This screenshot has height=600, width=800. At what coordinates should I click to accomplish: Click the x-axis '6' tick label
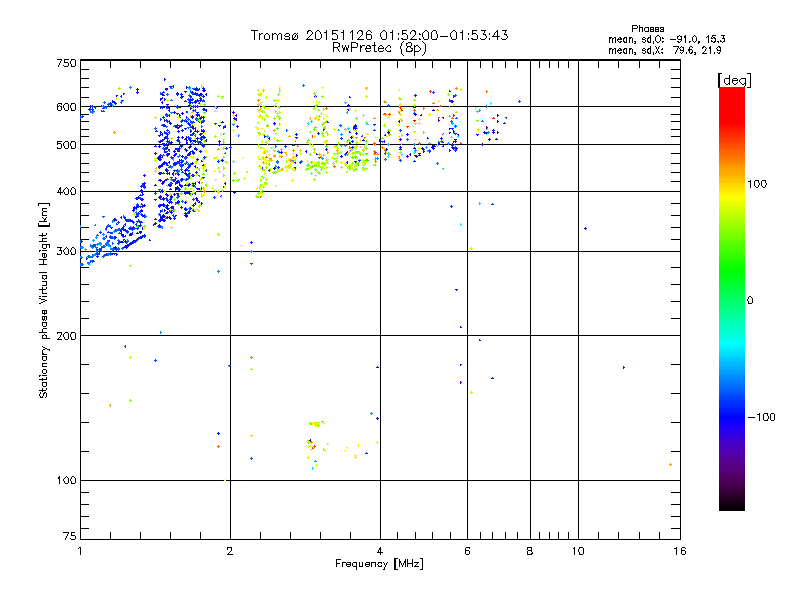(x=467, y=551)
